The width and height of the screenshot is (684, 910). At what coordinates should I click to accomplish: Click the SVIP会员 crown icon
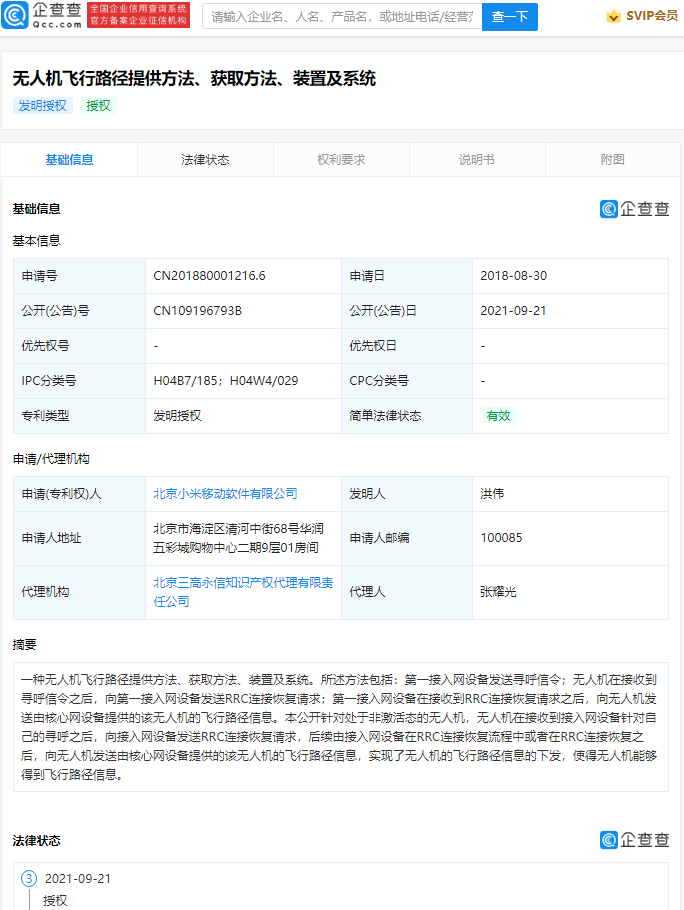613,17
